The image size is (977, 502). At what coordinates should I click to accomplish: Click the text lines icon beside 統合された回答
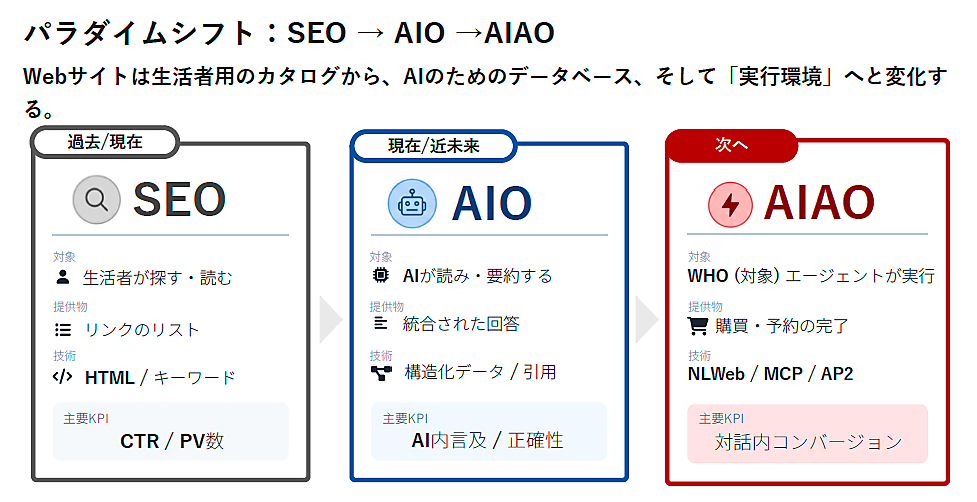380,323
